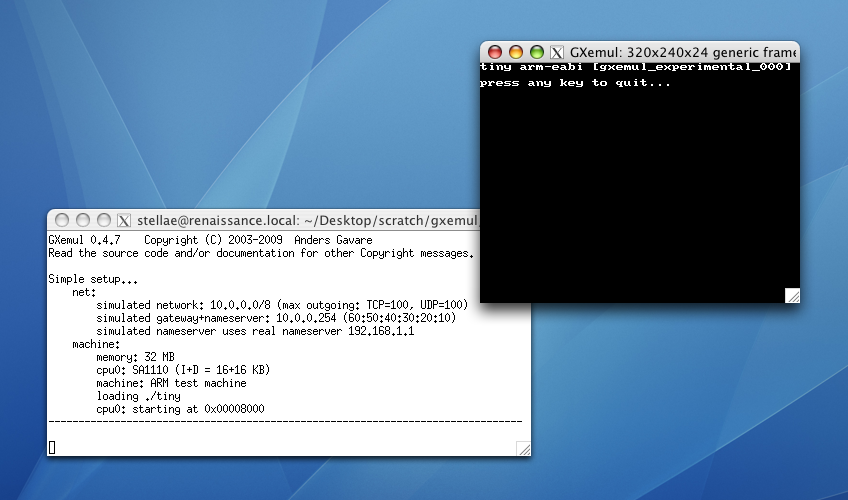Click the X11 icon in GXemul framebuffer title
Viewport: 848px width, 500px height.
pyautogui.click(x=556, y=52)
